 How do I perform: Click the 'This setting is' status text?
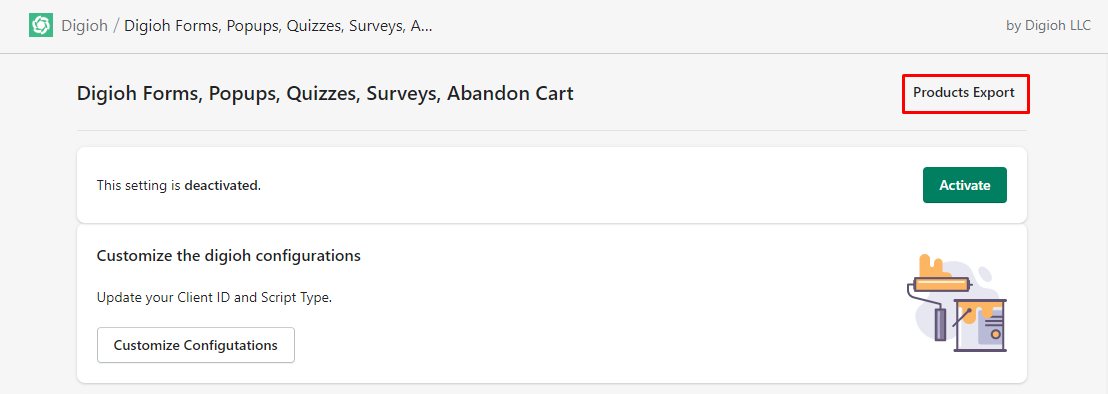(139, 186)
